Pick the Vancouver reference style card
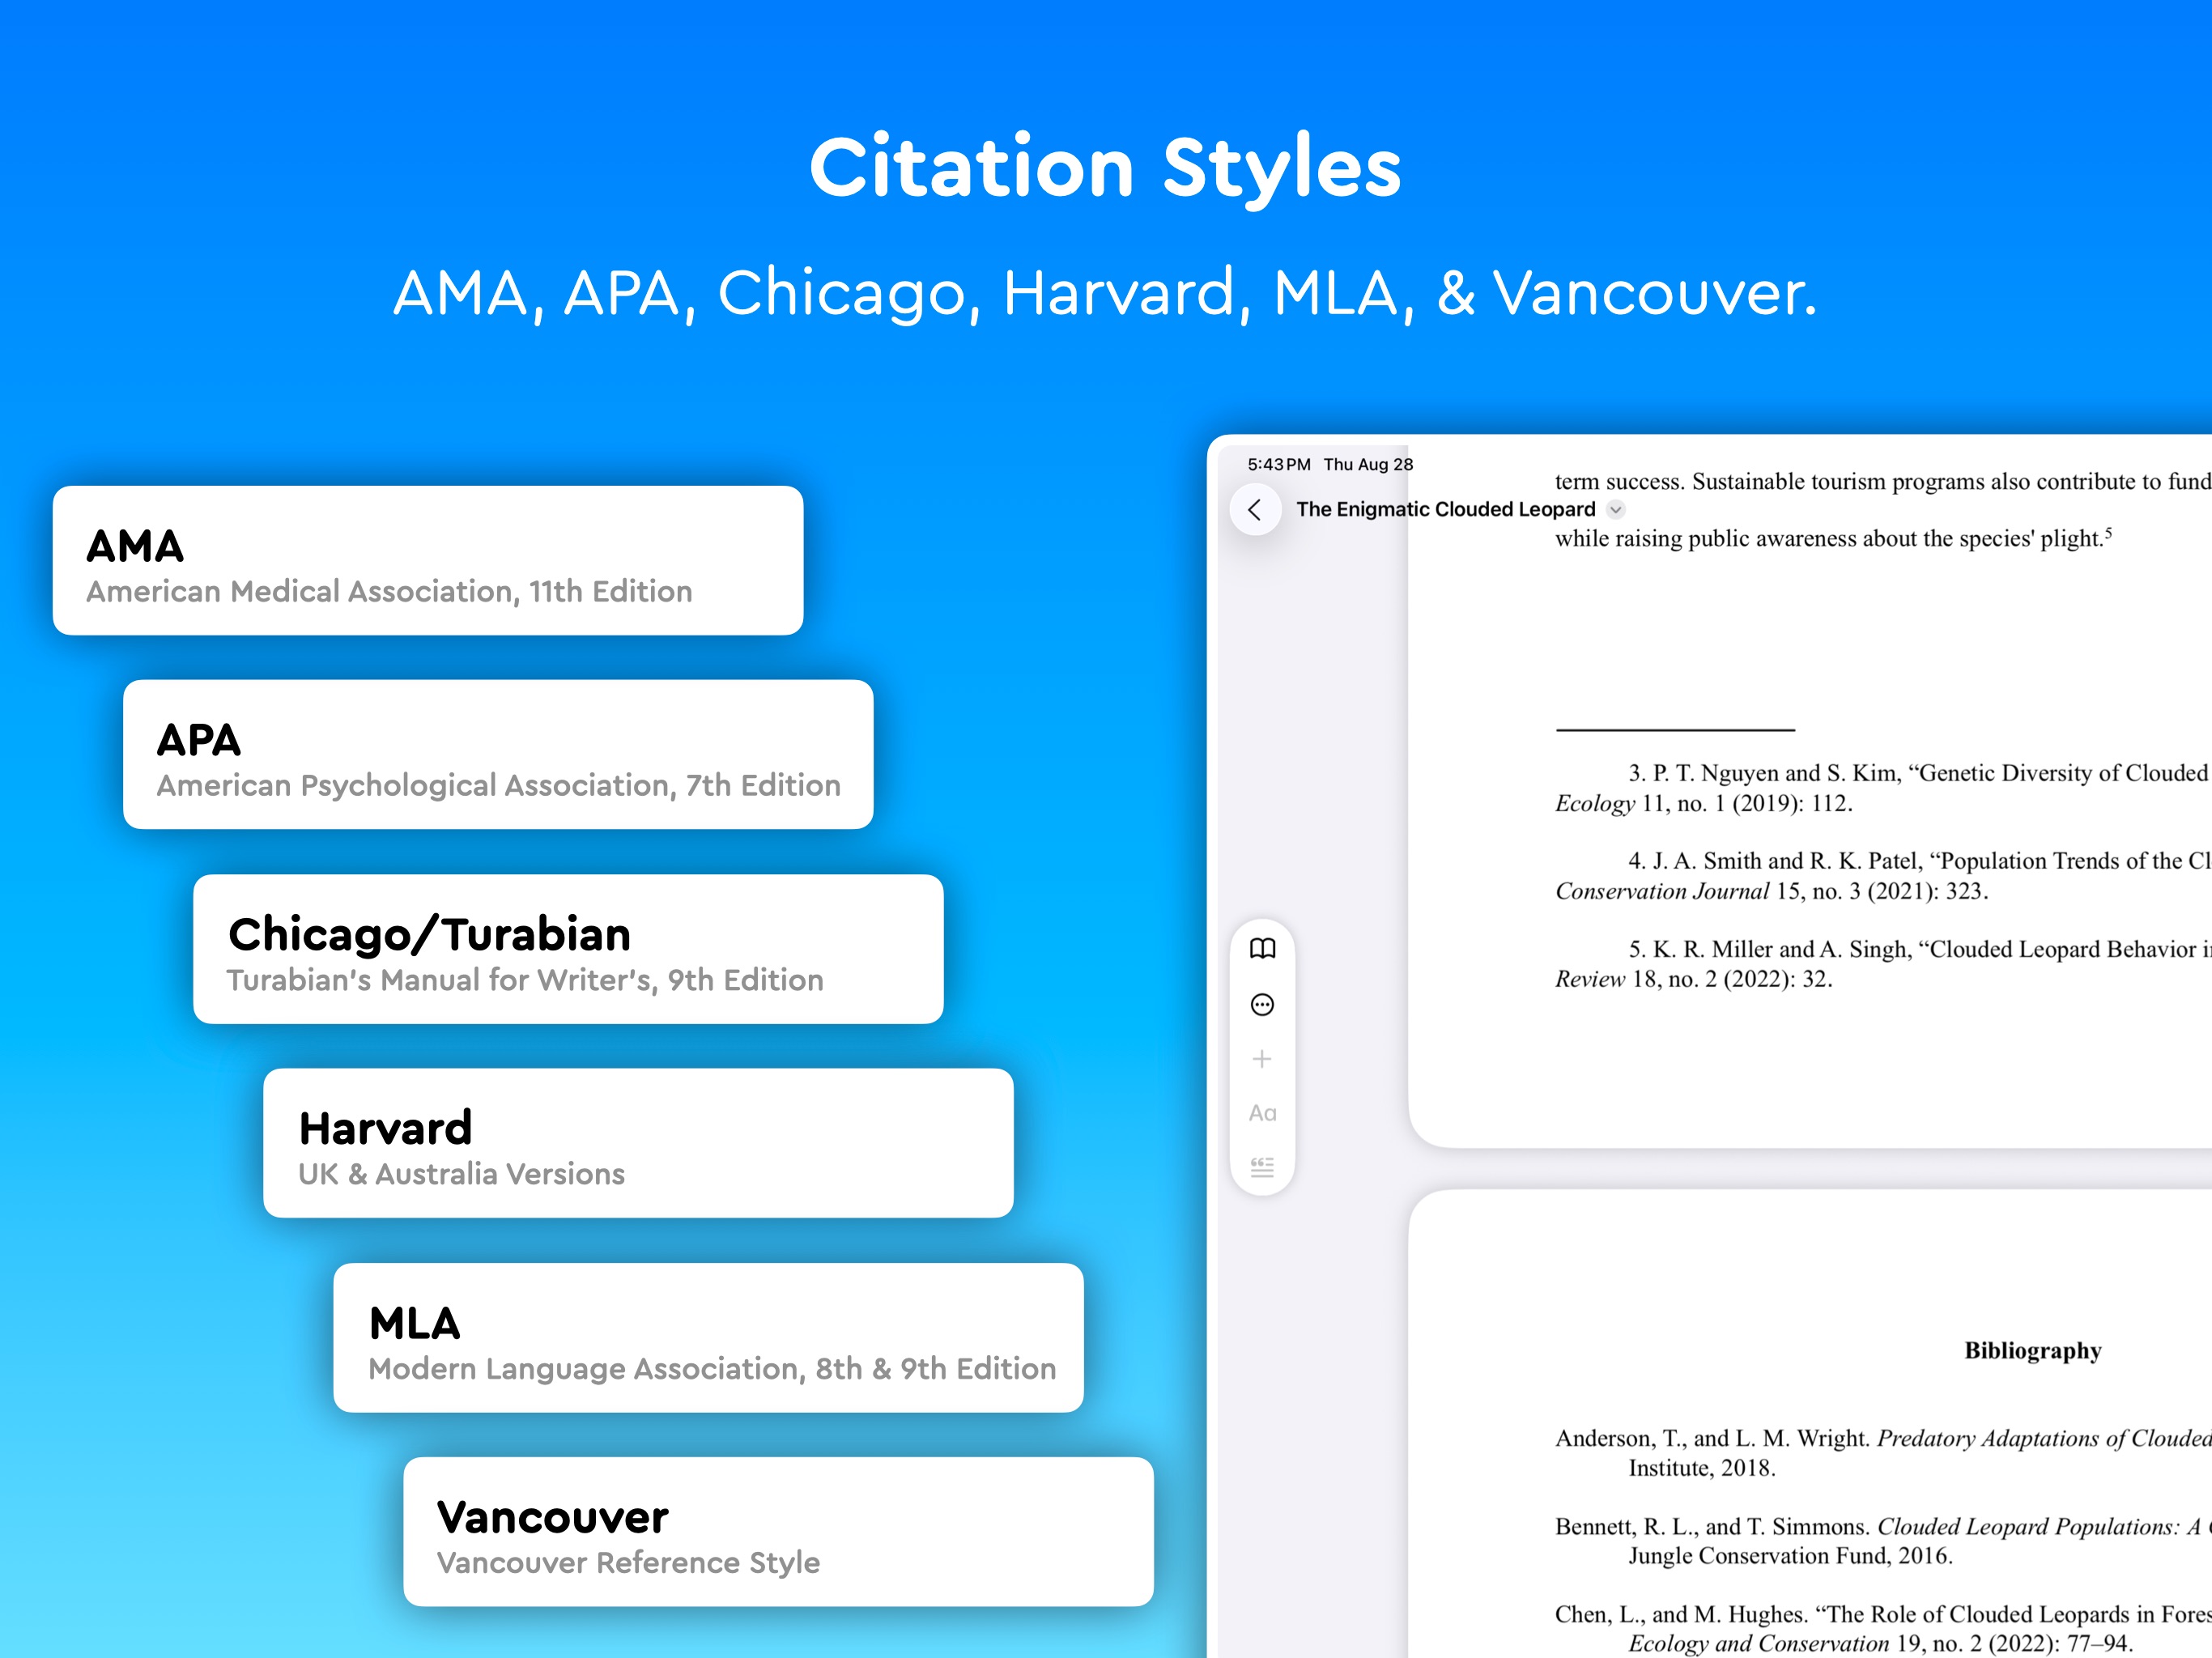 click(778, 1532)
